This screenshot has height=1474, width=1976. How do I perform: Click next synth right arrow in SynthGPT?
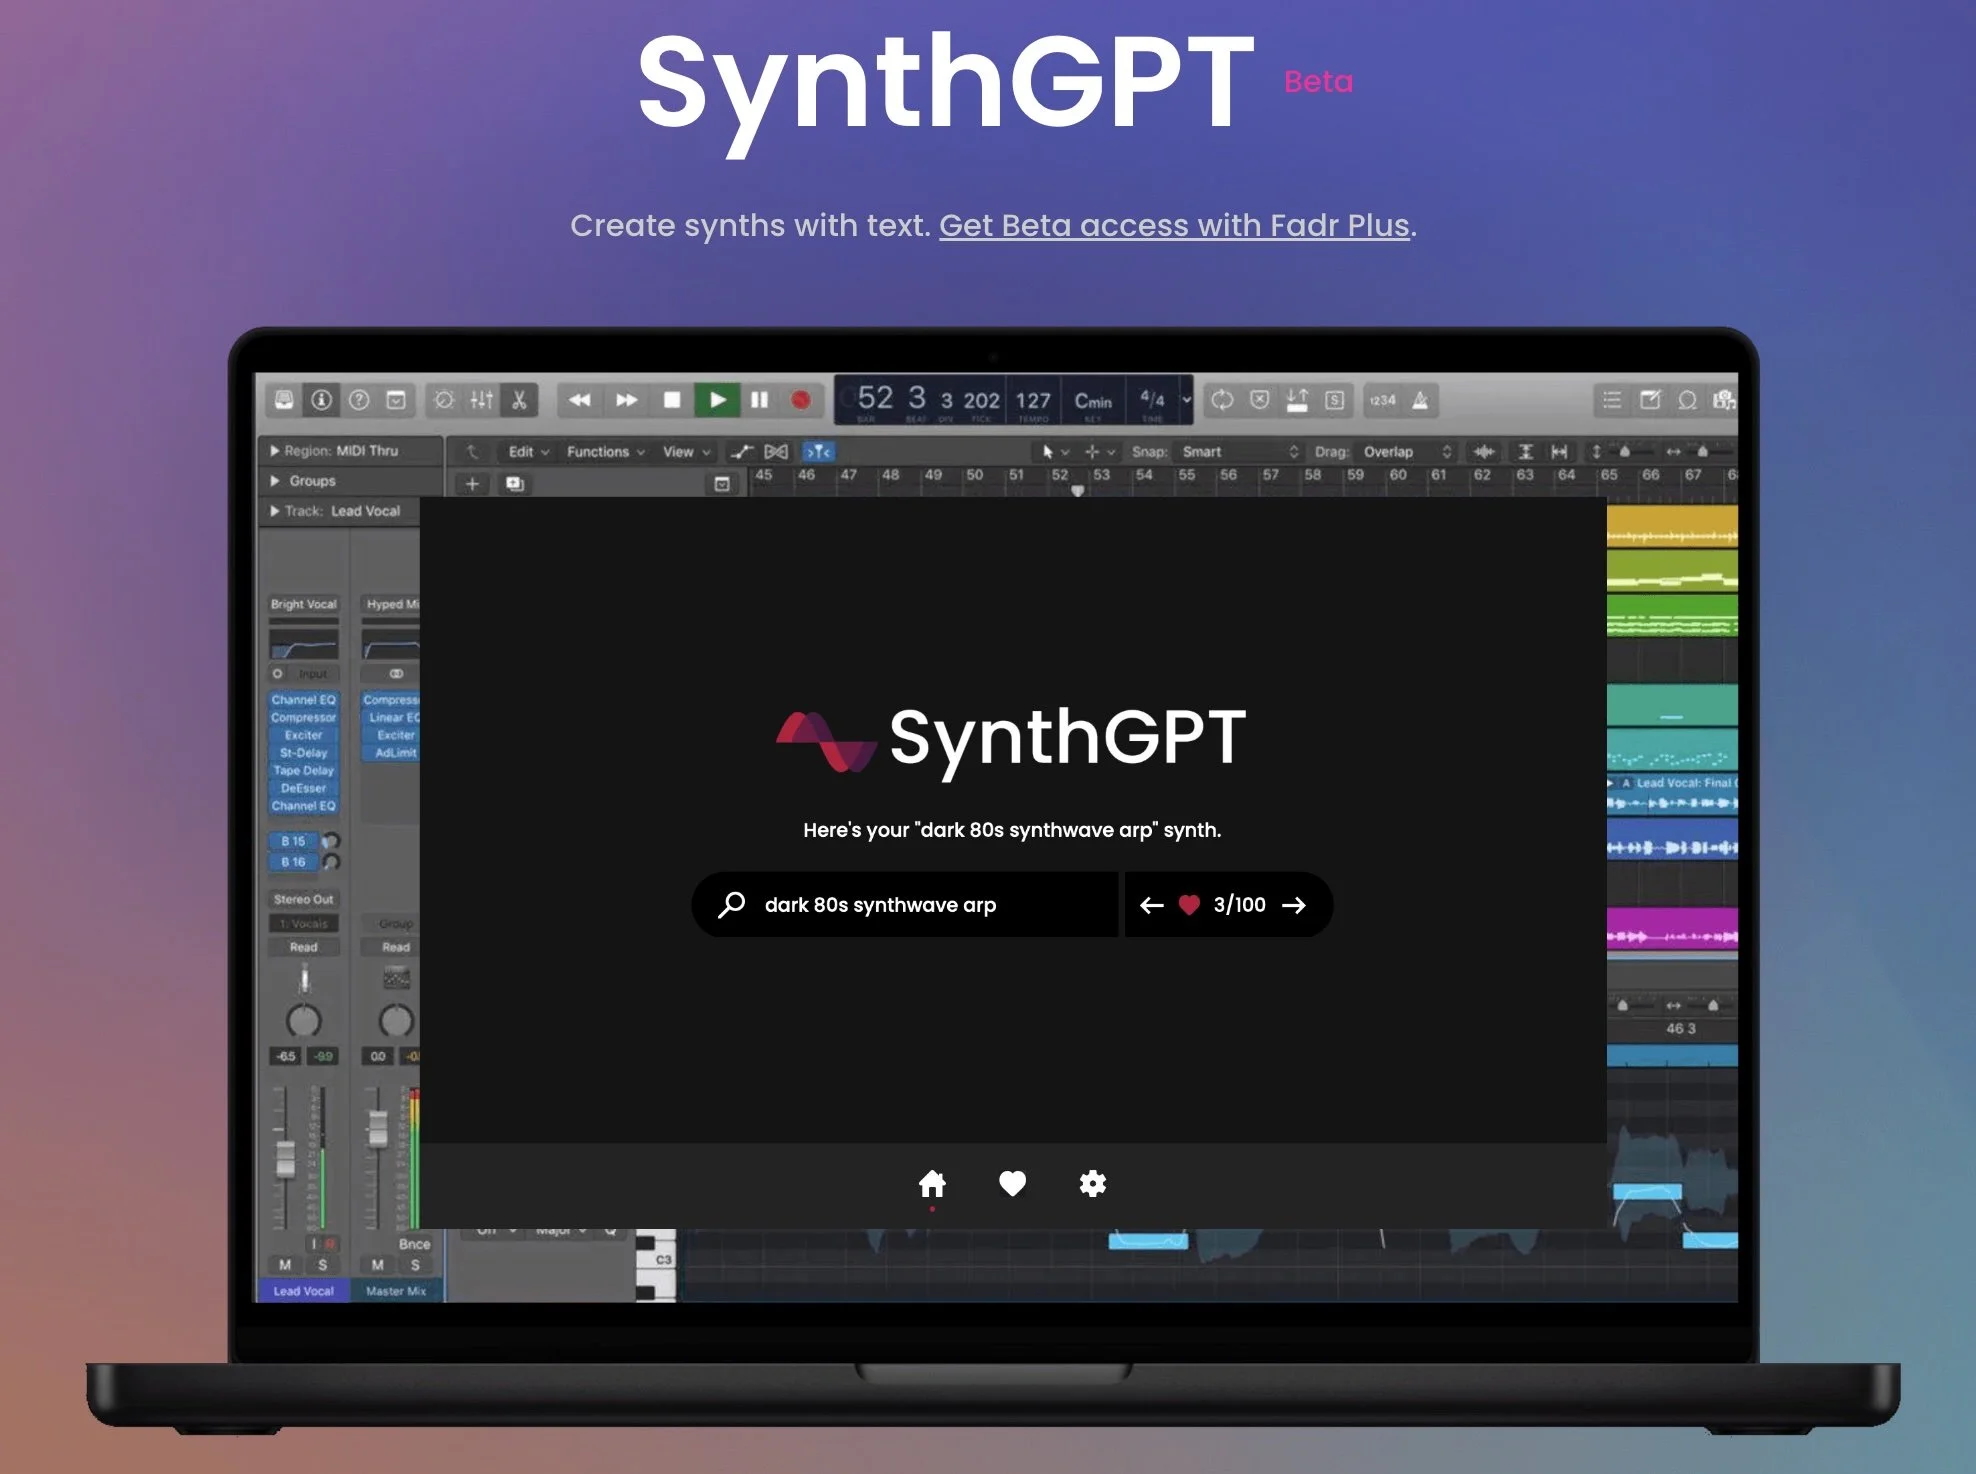tap(1294, 905)
